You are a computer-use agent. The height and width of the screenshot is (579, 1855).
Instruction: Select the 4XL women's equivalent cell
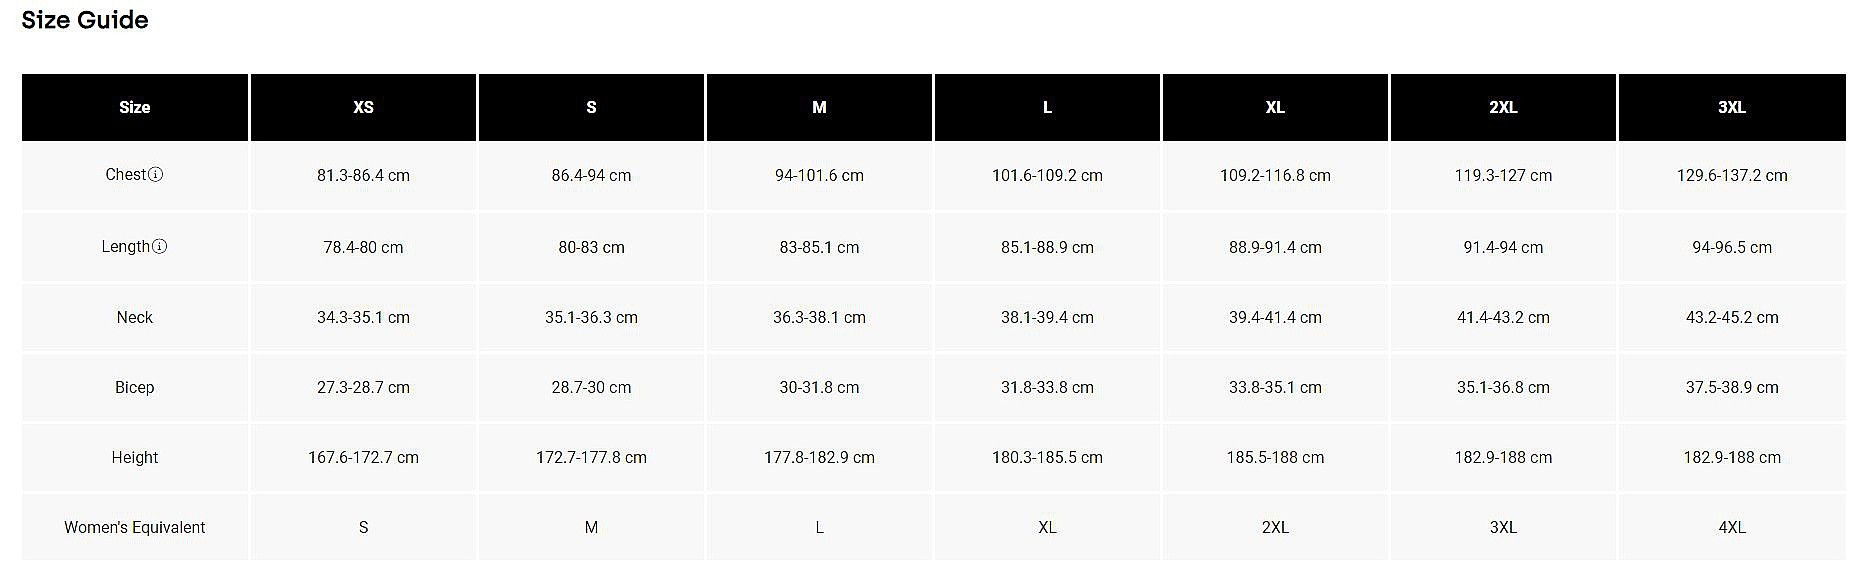1731,527
